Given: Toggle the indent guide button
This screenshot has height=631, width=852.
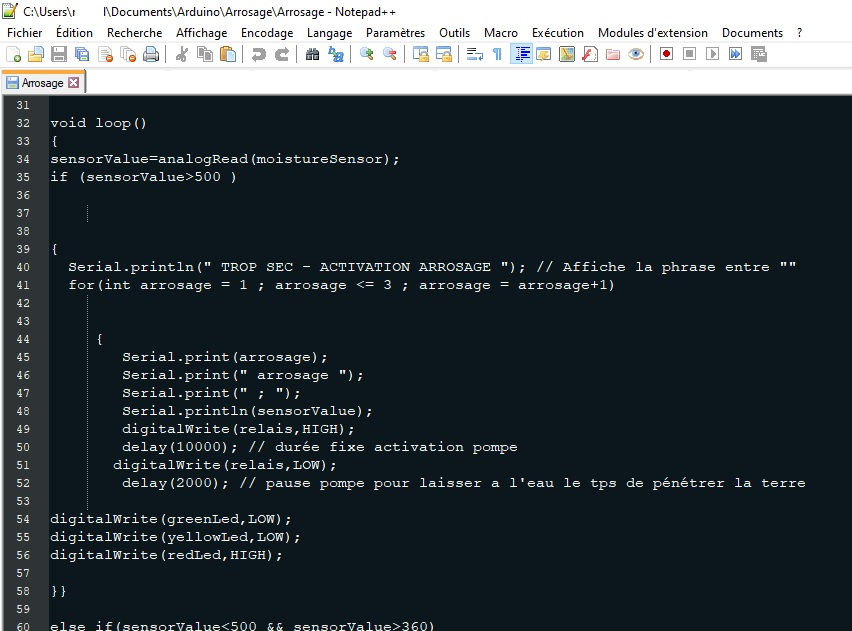Looking at the screenshot, I should click(521, 54).
